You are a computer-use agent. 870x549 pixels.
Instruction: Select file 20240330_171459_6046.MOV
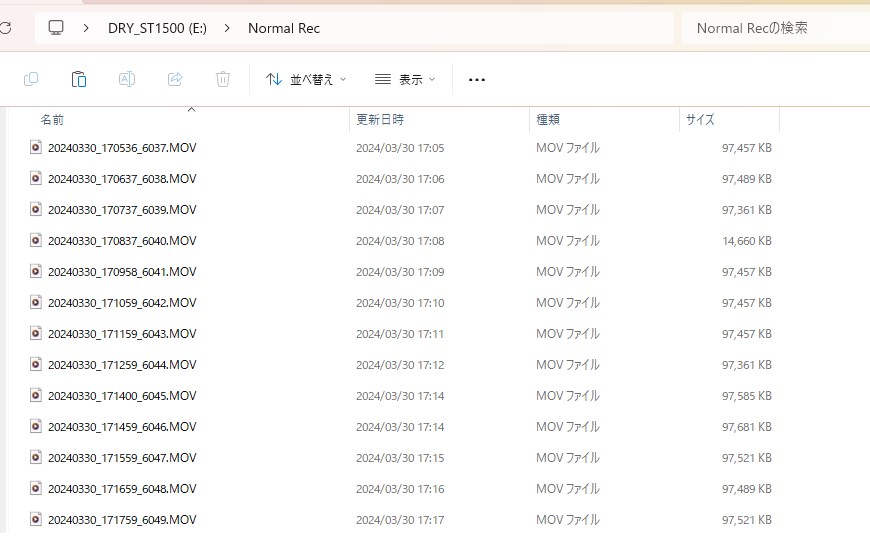[122, 427]
